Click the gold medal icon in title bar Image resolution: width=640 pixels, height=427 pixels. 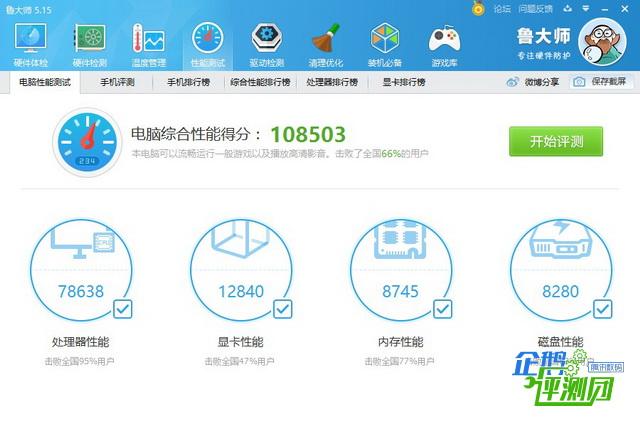point(478,9)
